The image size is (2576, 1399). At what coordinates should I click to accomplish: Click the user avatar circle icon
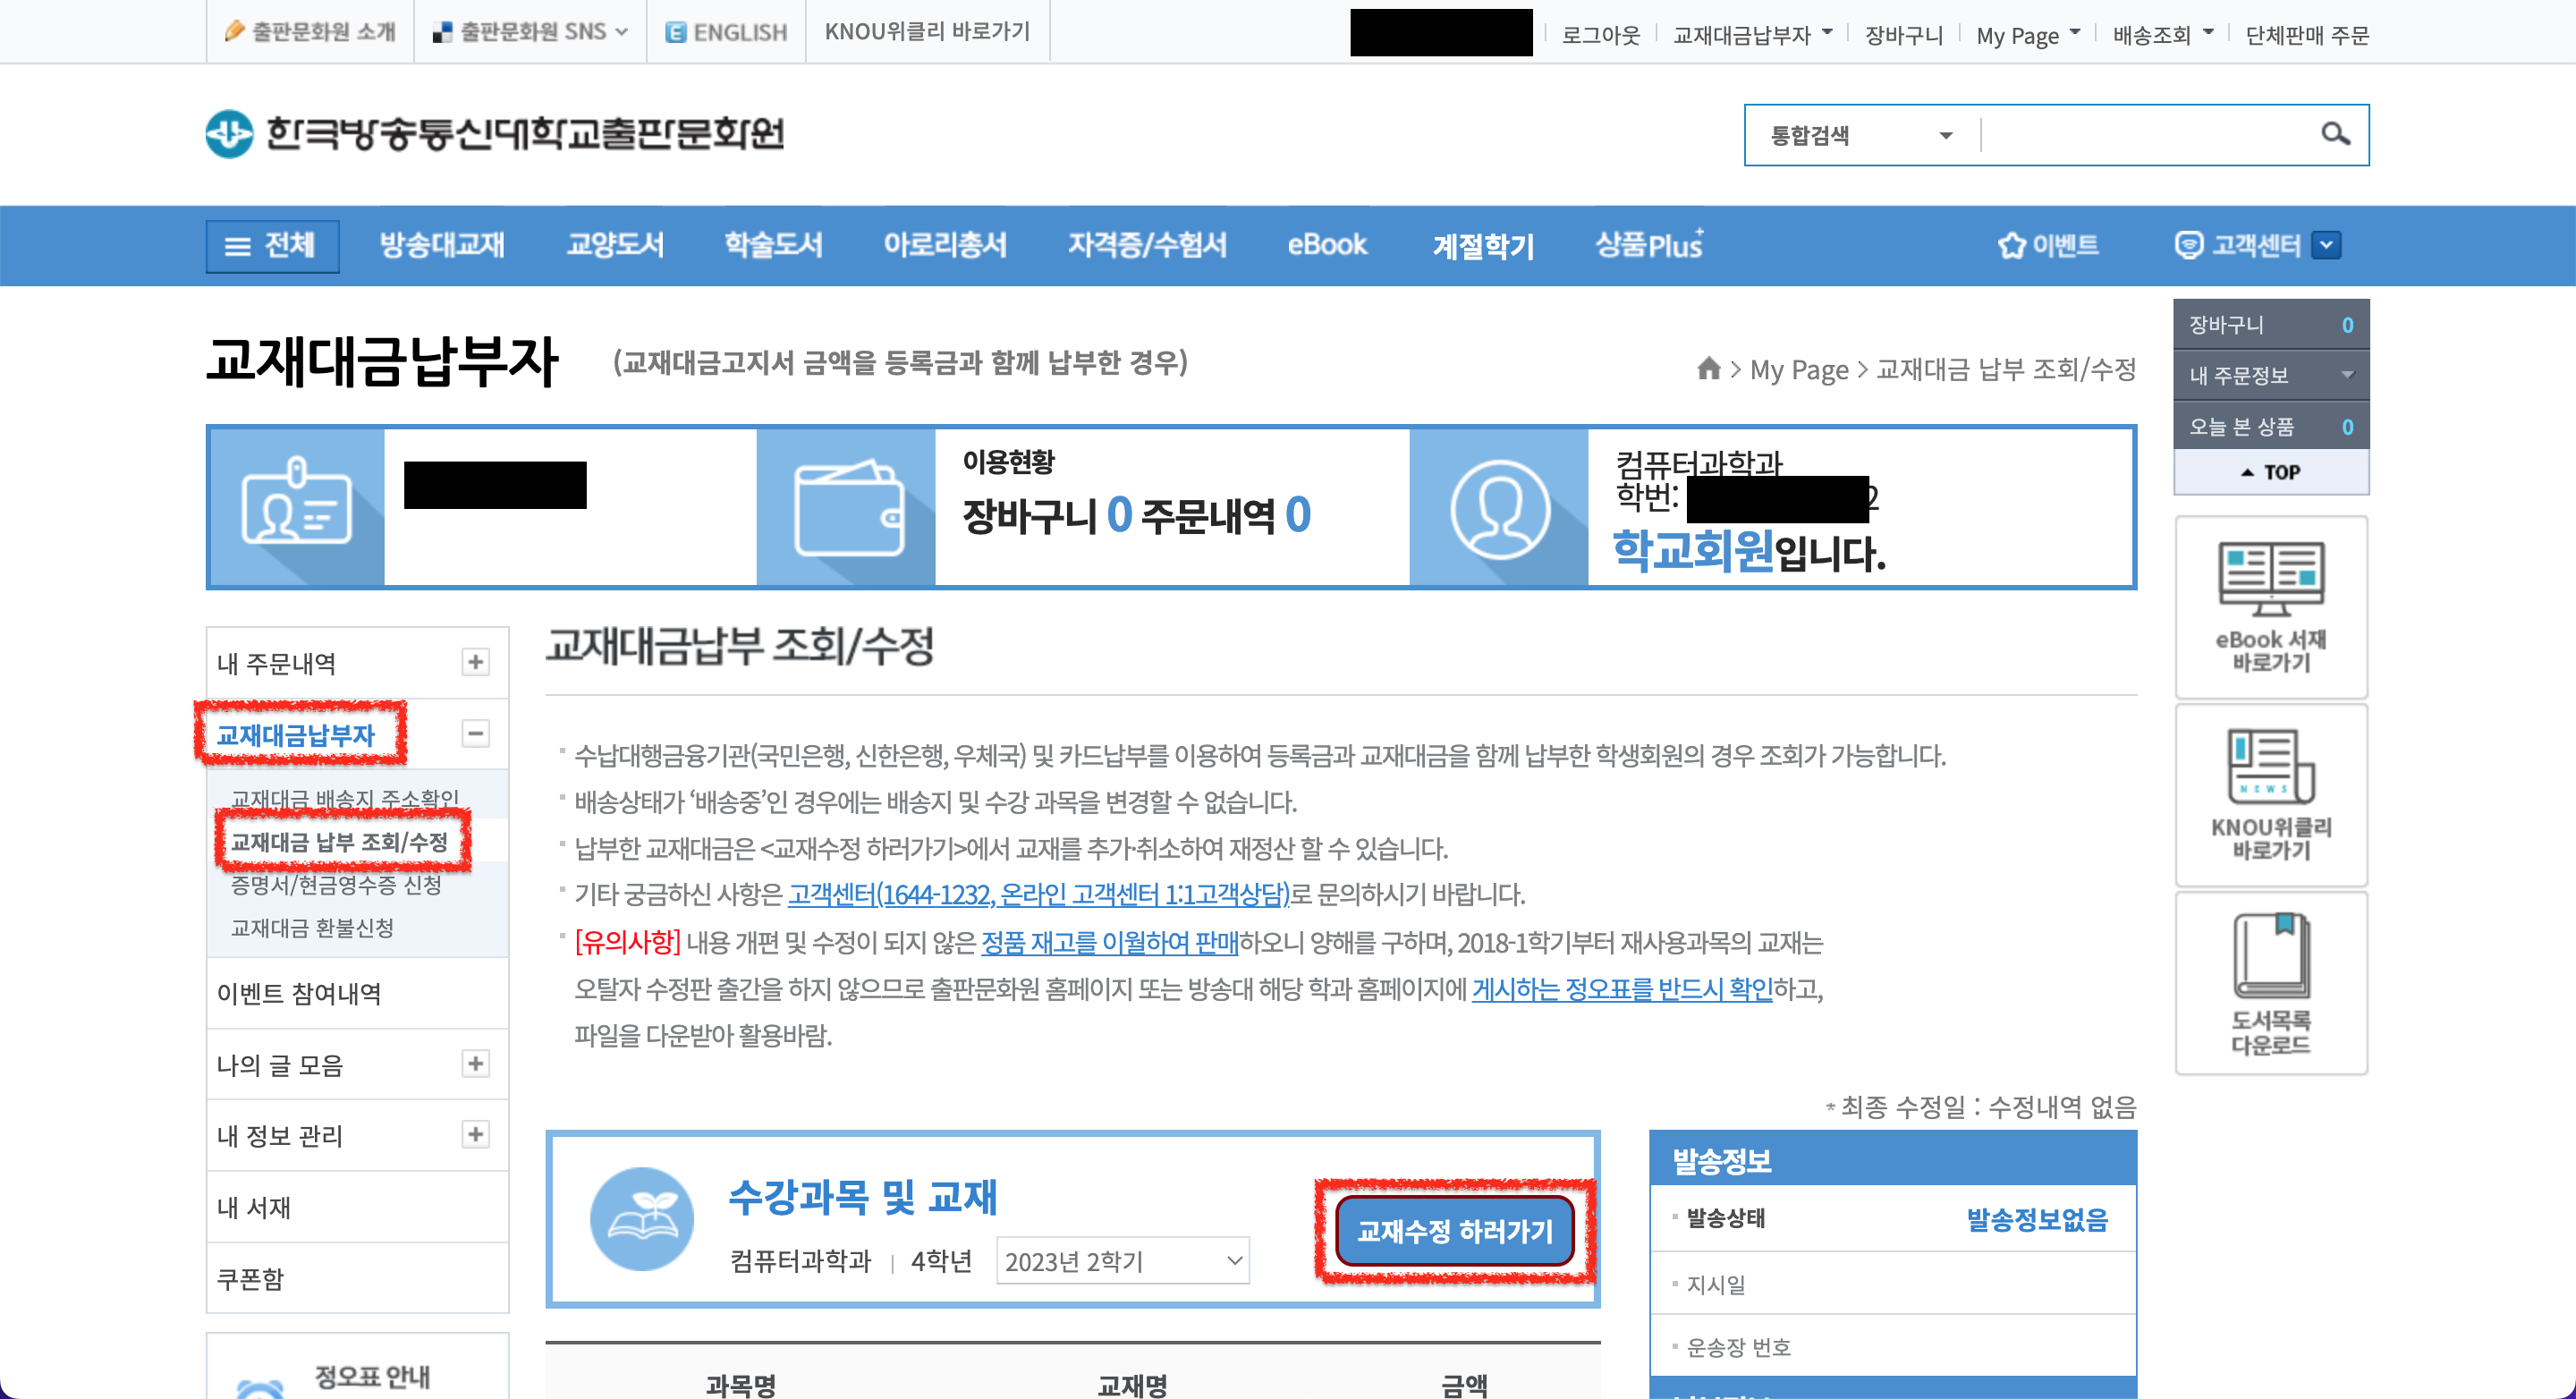coord(1500,508)
